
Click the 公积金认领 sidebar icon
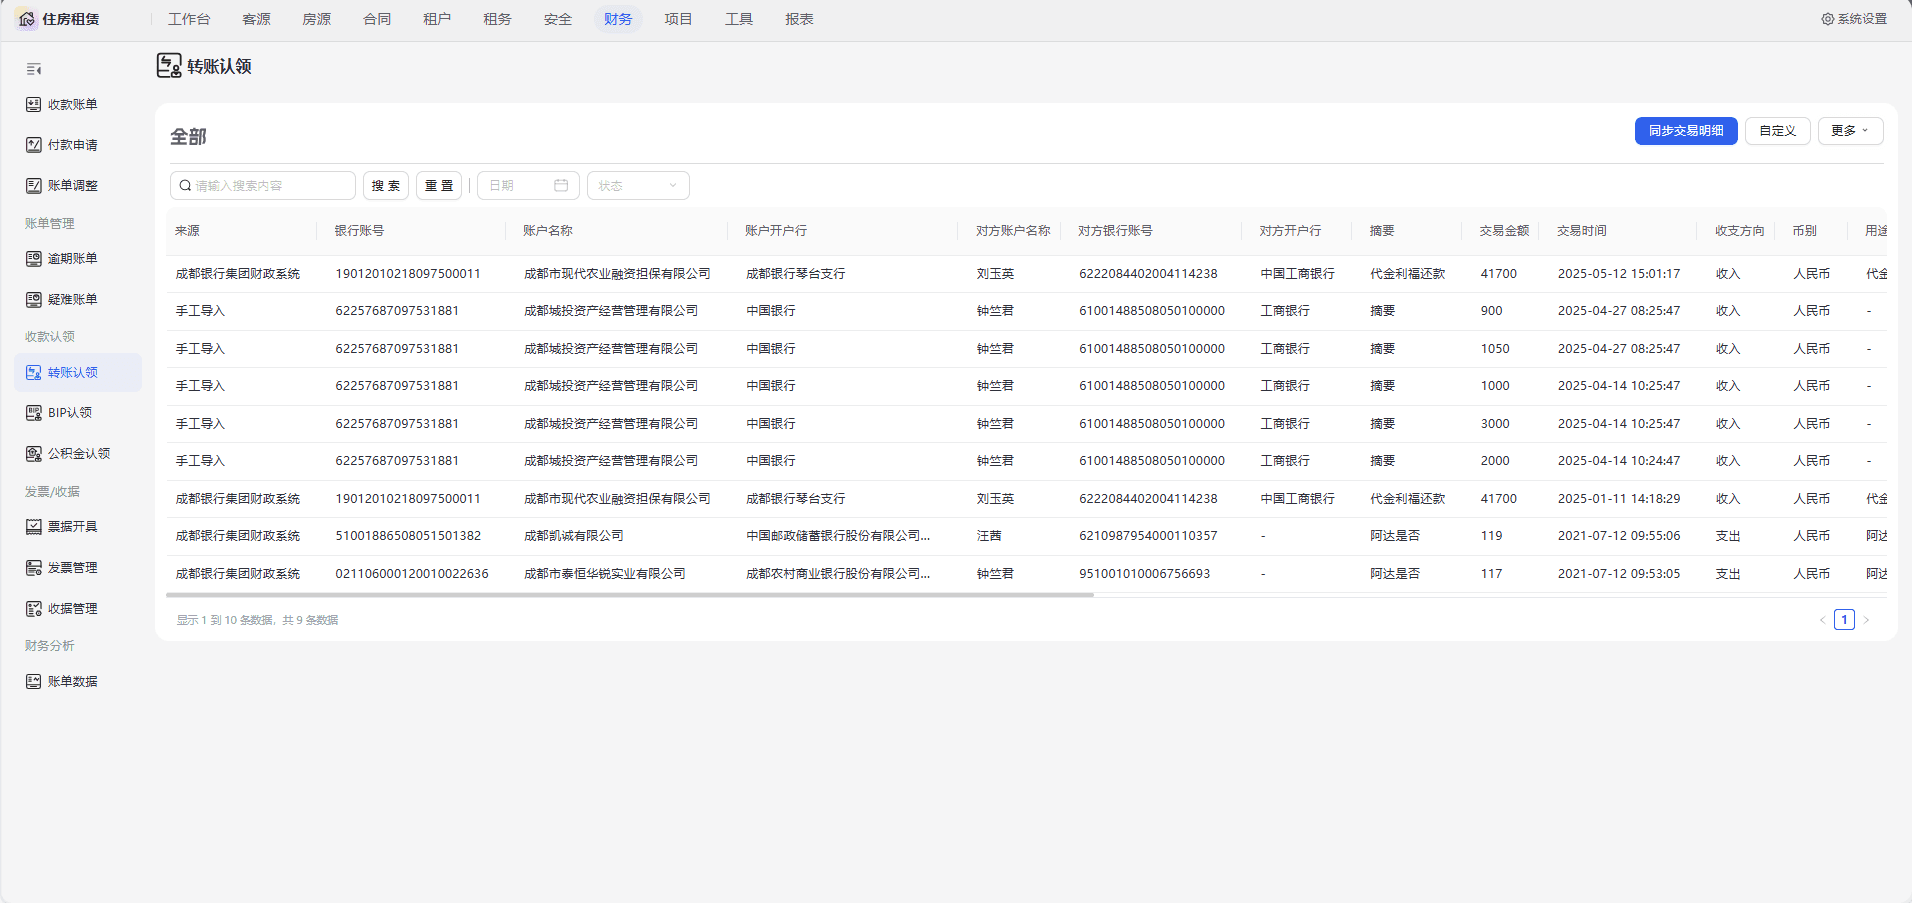(x=34, y=454)
